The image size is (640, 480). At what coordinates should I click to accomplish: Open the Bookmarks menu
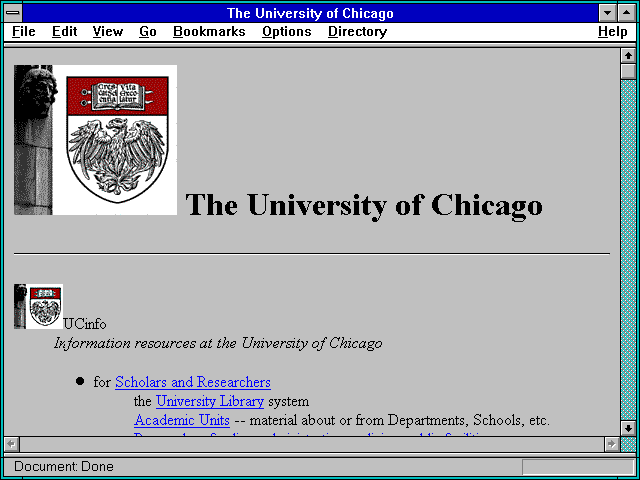[x=209, y=31]
